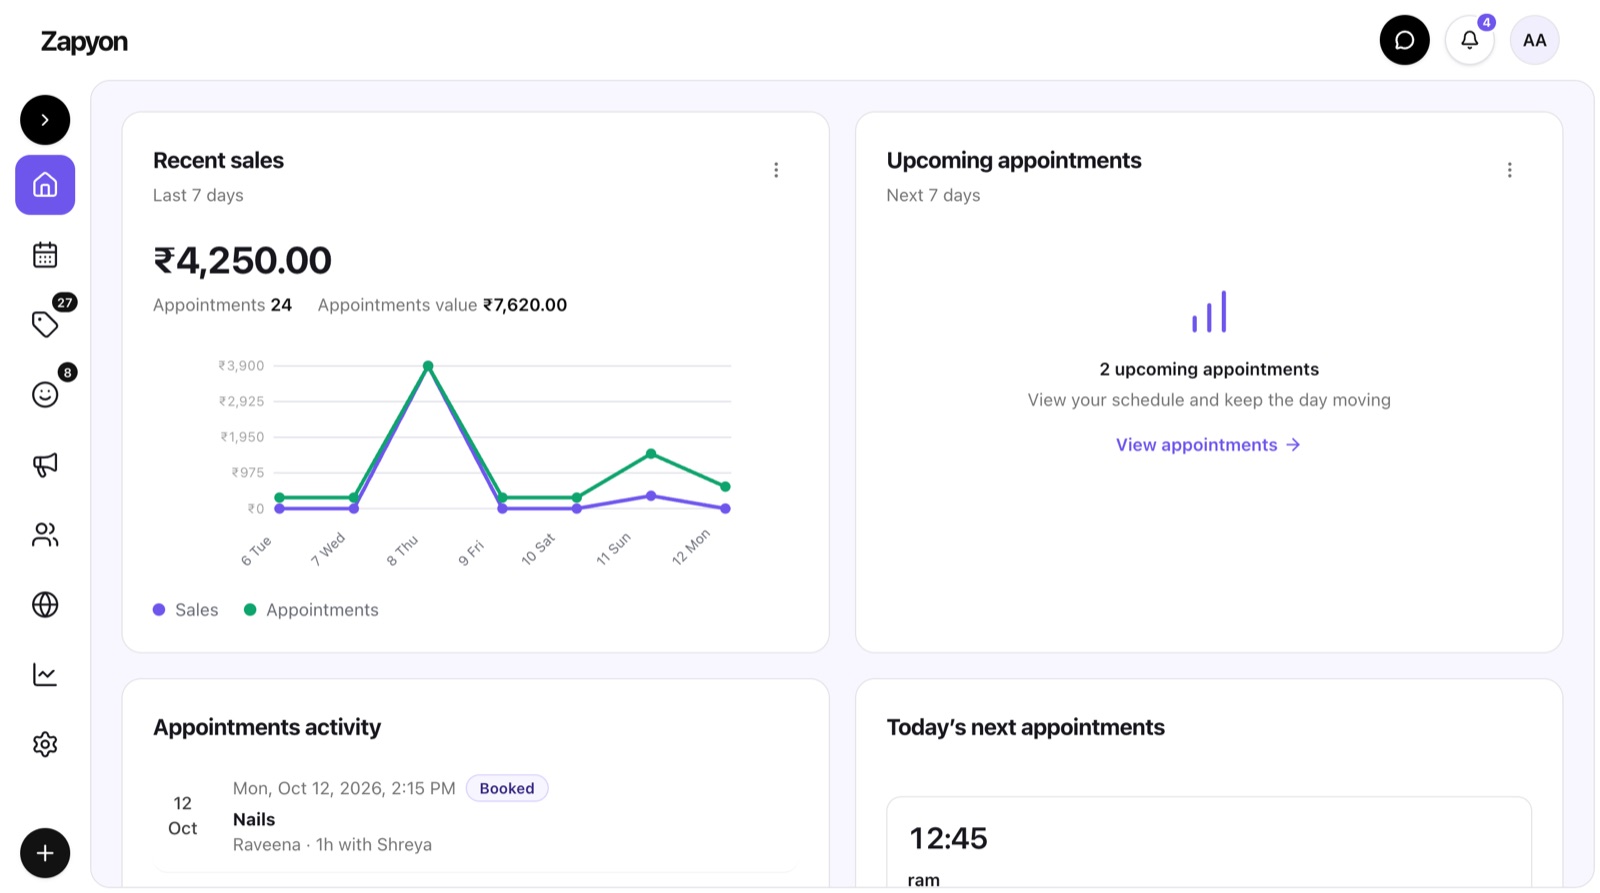Open the Online booking globe icon
The width and height of the screenshot is (1600, 893).
coord(45,605)
